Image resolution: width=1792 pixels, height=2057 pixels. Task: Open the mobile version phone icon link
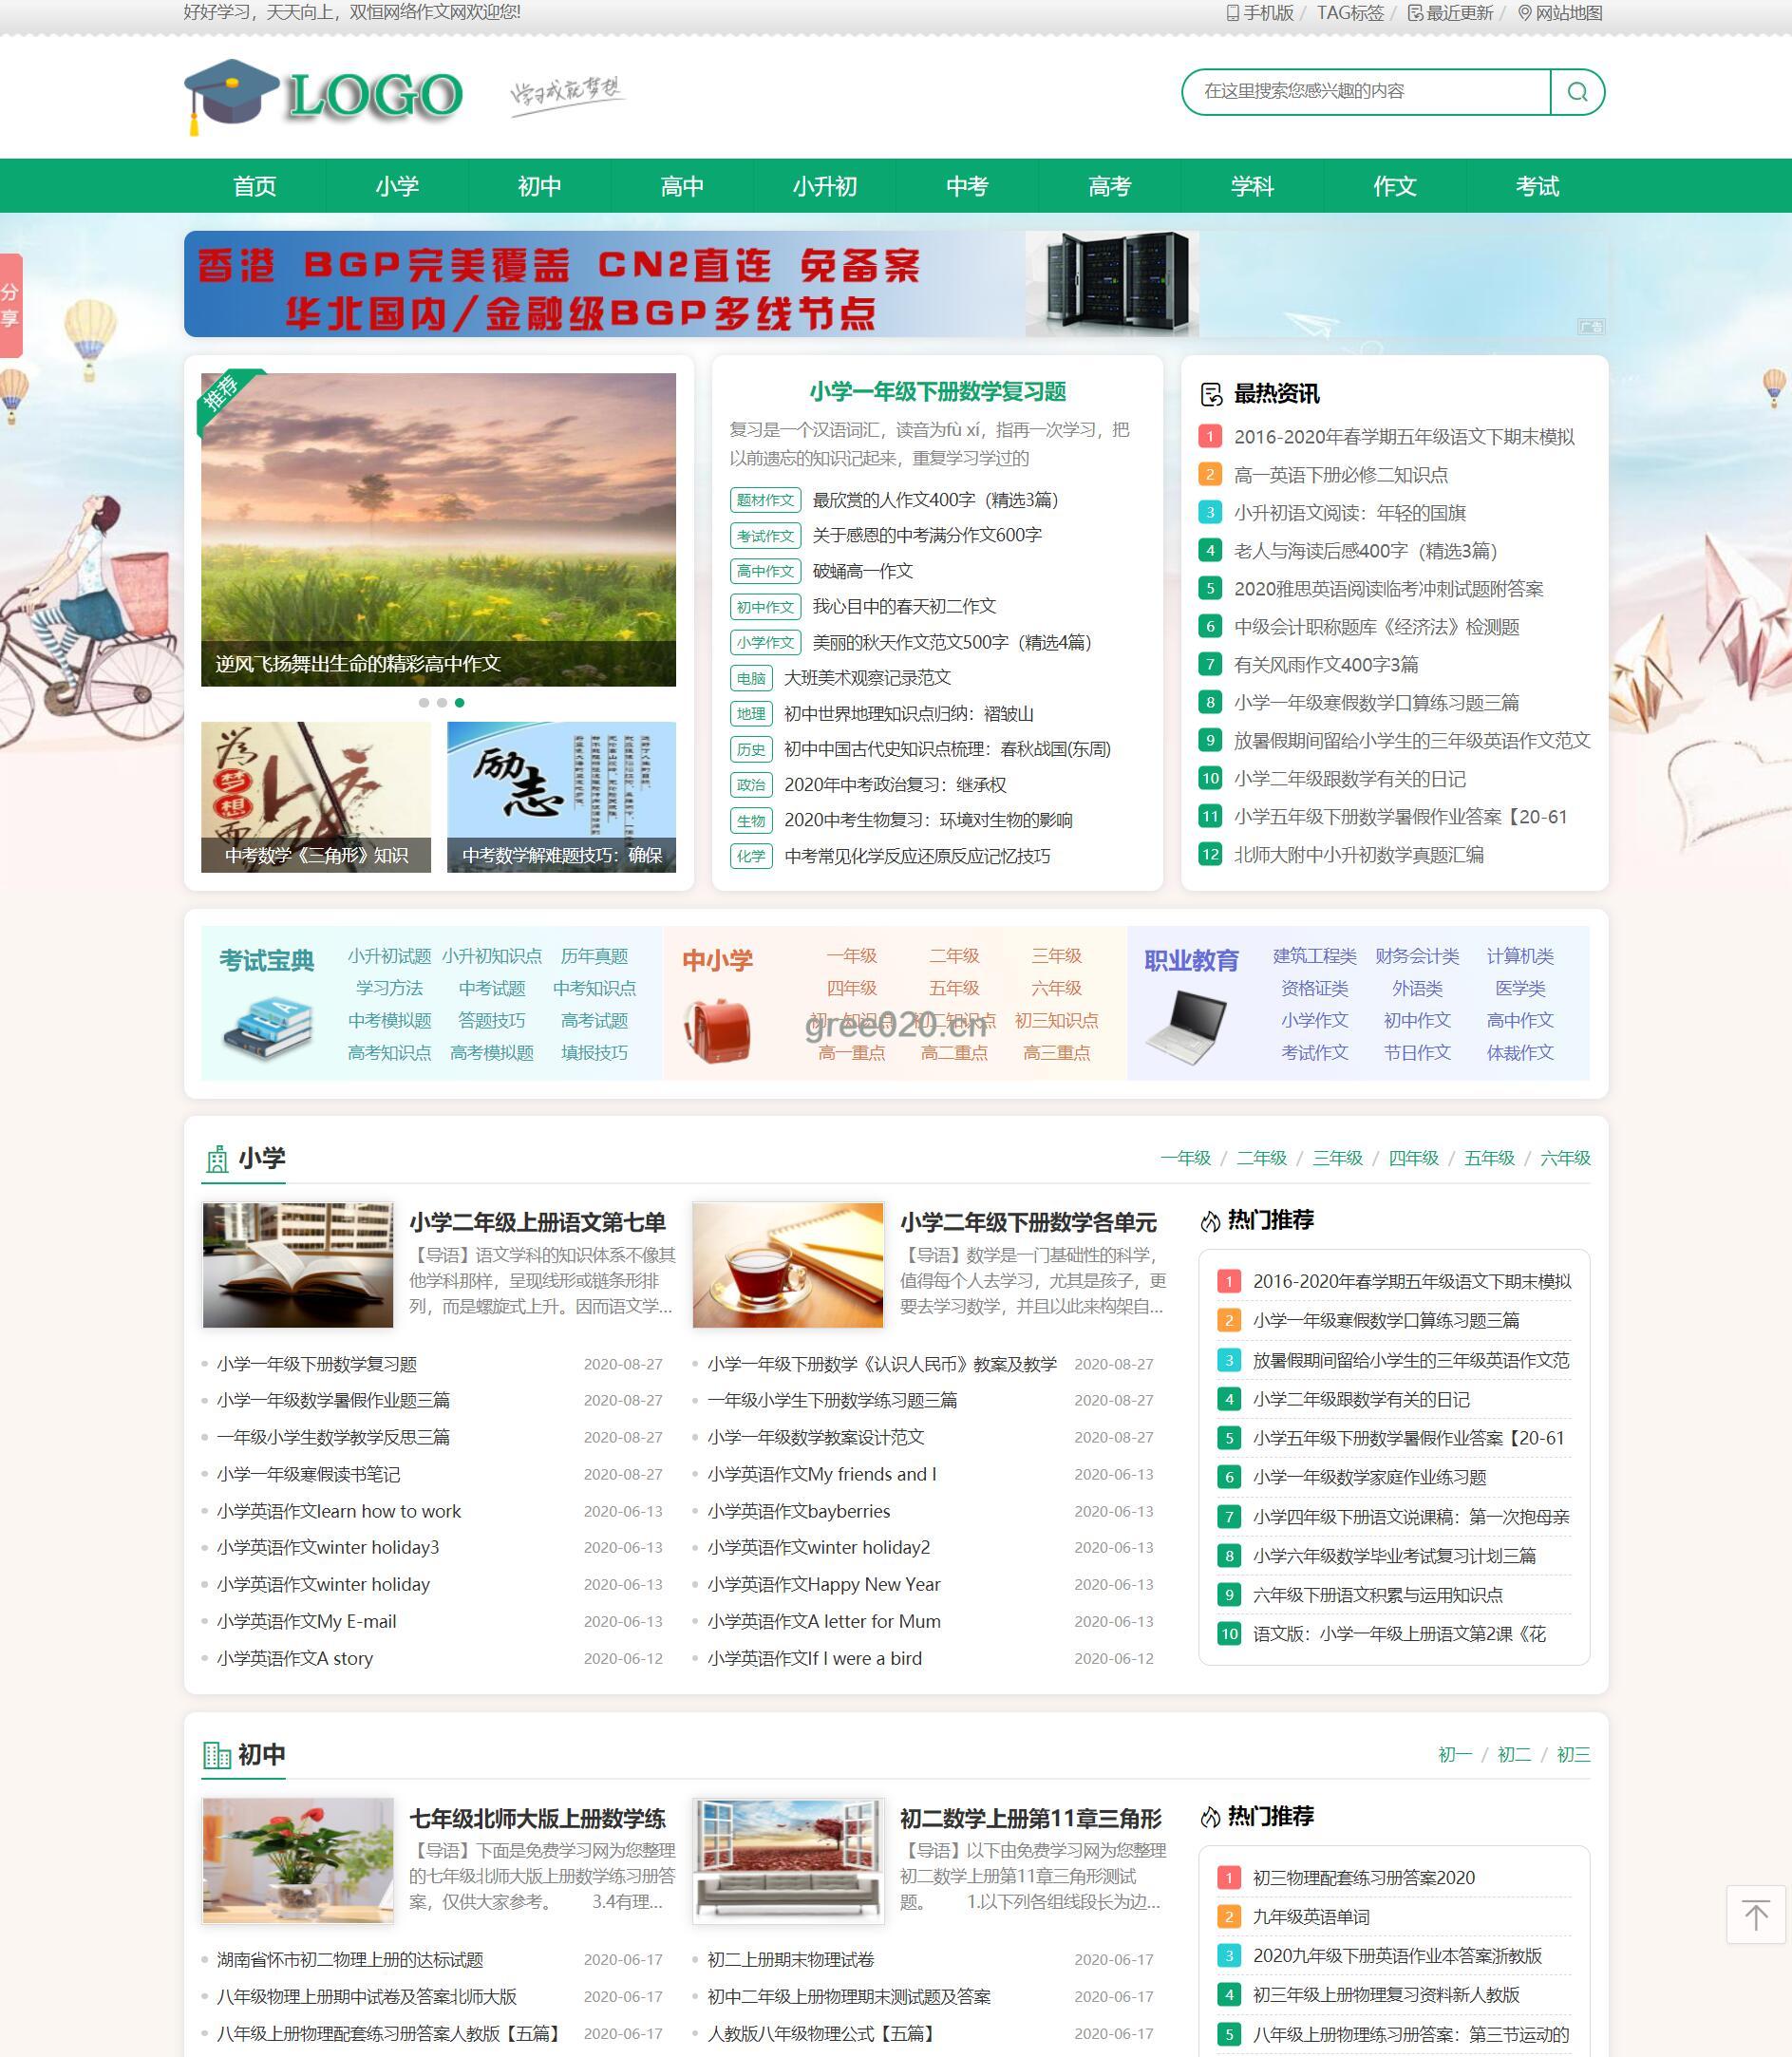1233,13
